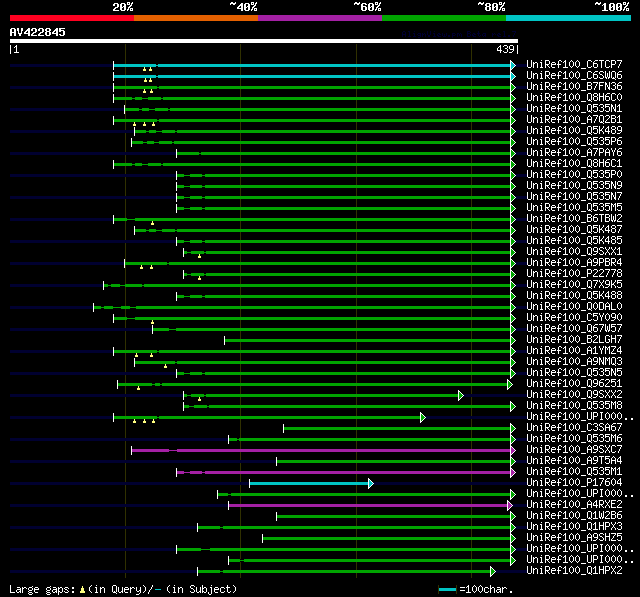Click the AV422845 query name

(38, 32)
